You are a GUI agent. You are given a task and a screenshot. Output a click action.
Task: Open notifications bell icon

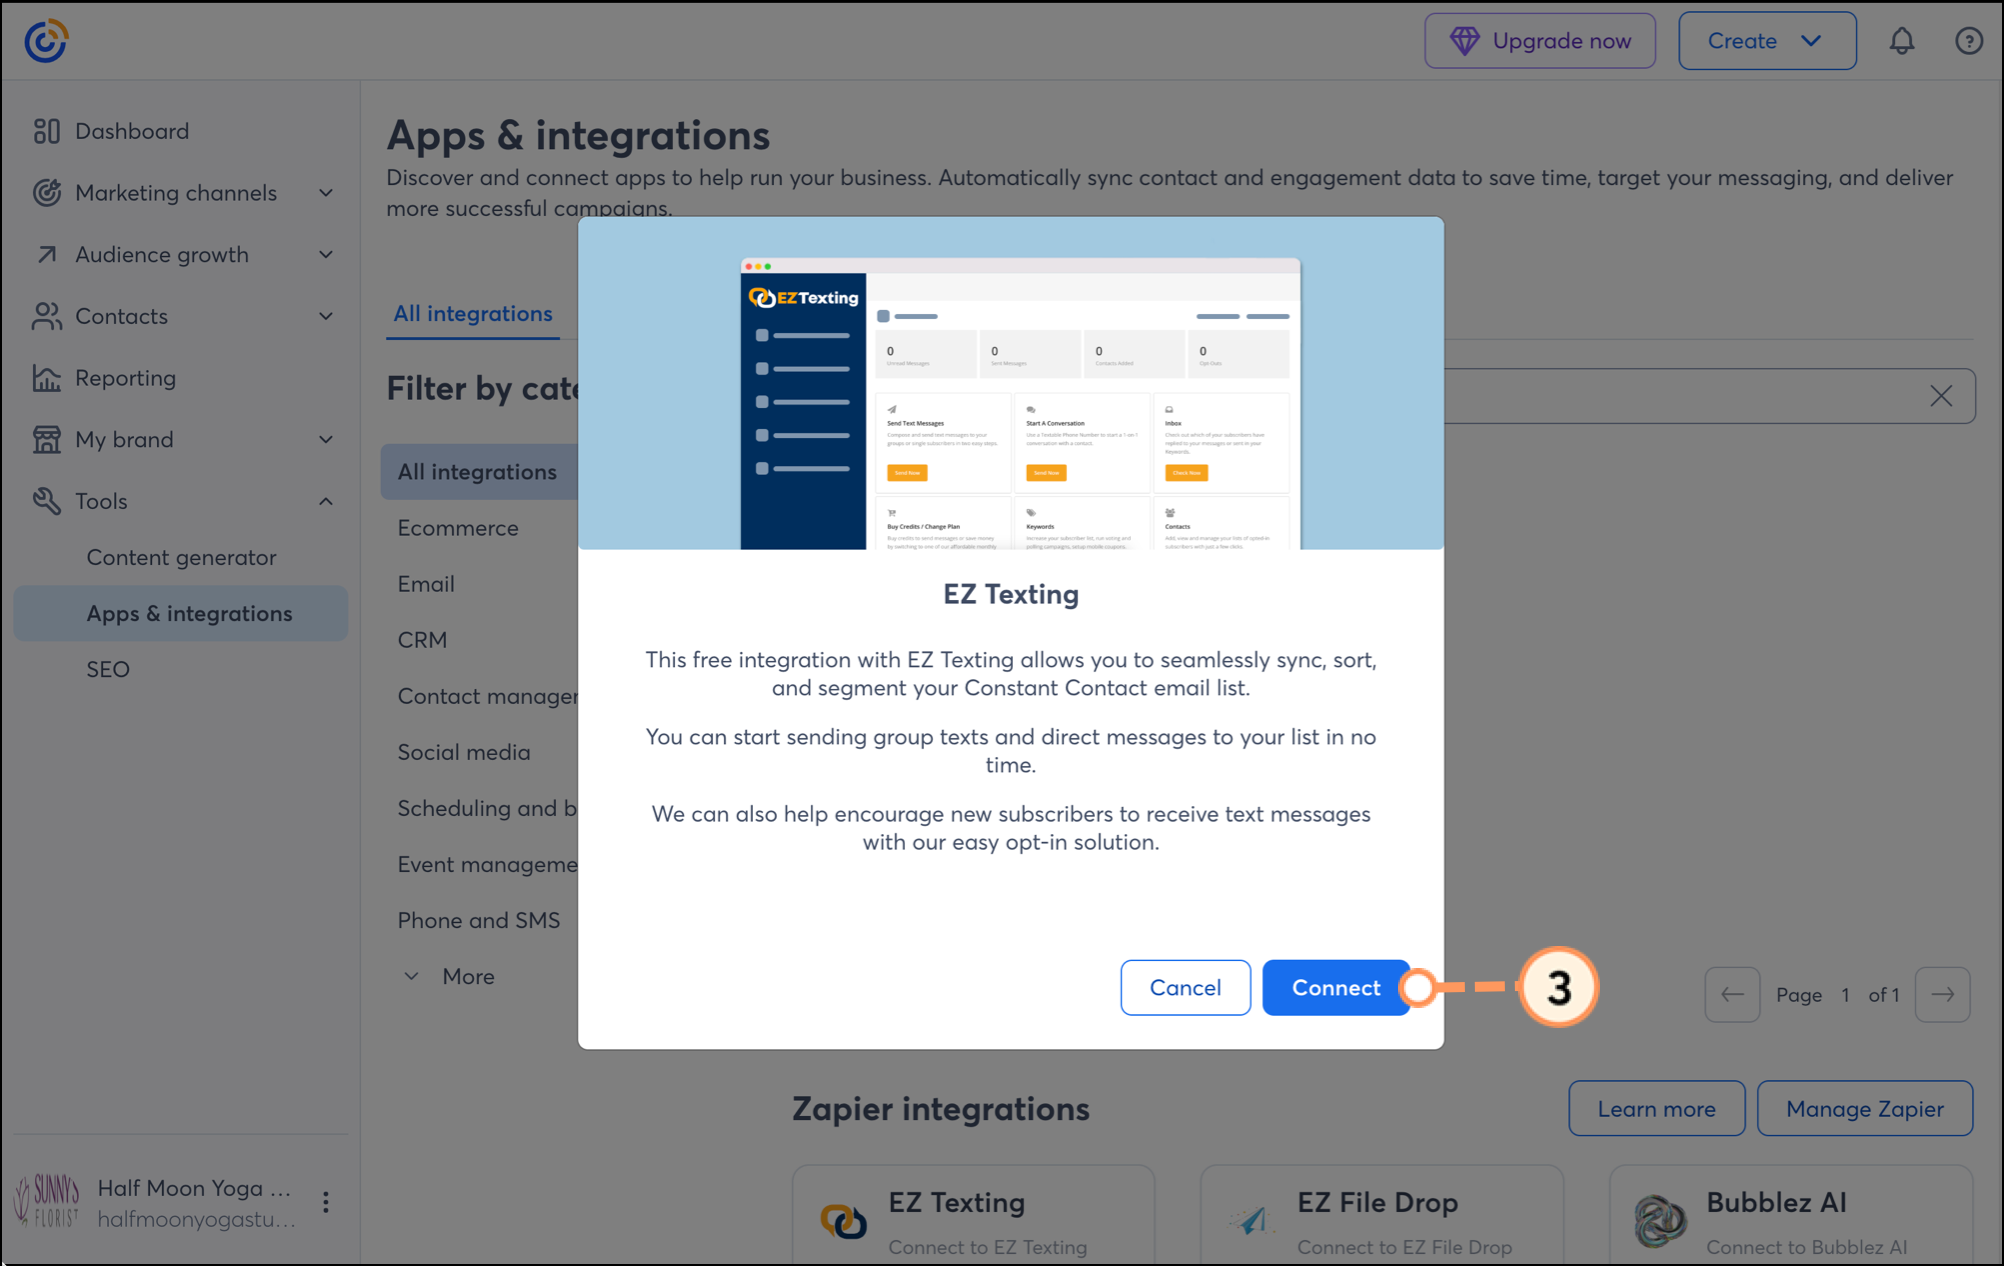pyautogui.click(x=1902, y=41)
